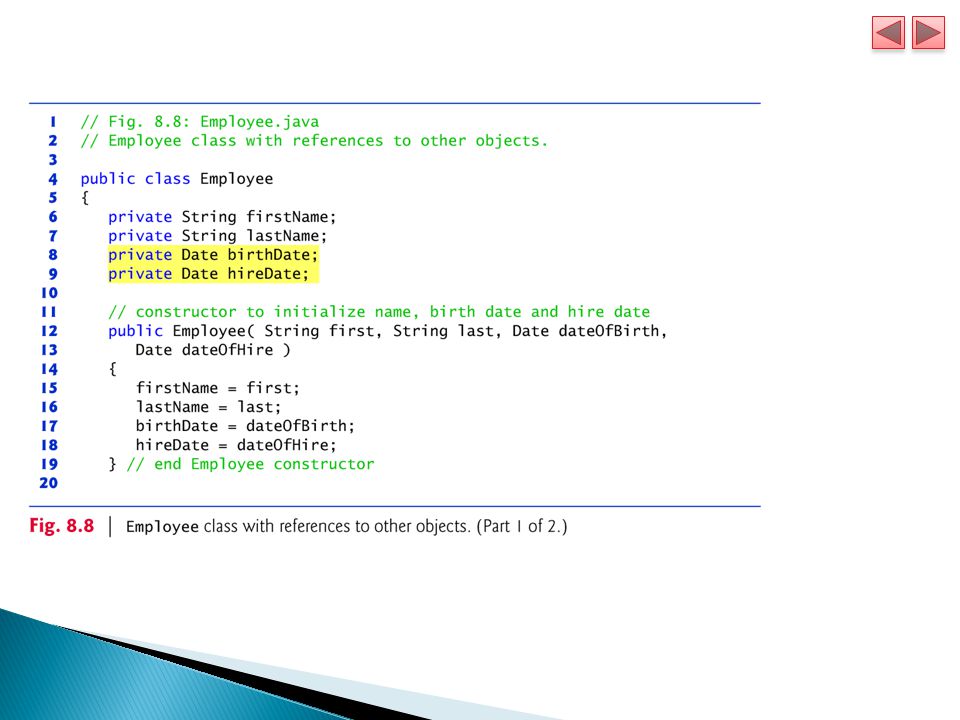Click 'public Employee( String first,' on line 12
960x720 pixels.
tap(245, 331)
